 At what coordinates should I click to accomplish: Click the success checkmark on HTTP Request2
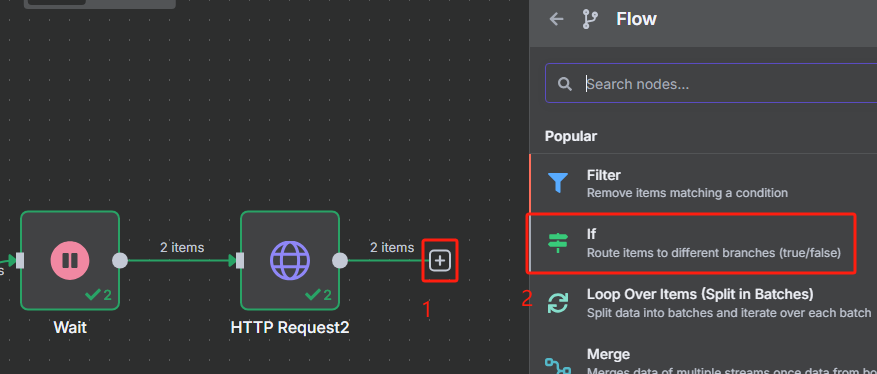coord(313,295)
